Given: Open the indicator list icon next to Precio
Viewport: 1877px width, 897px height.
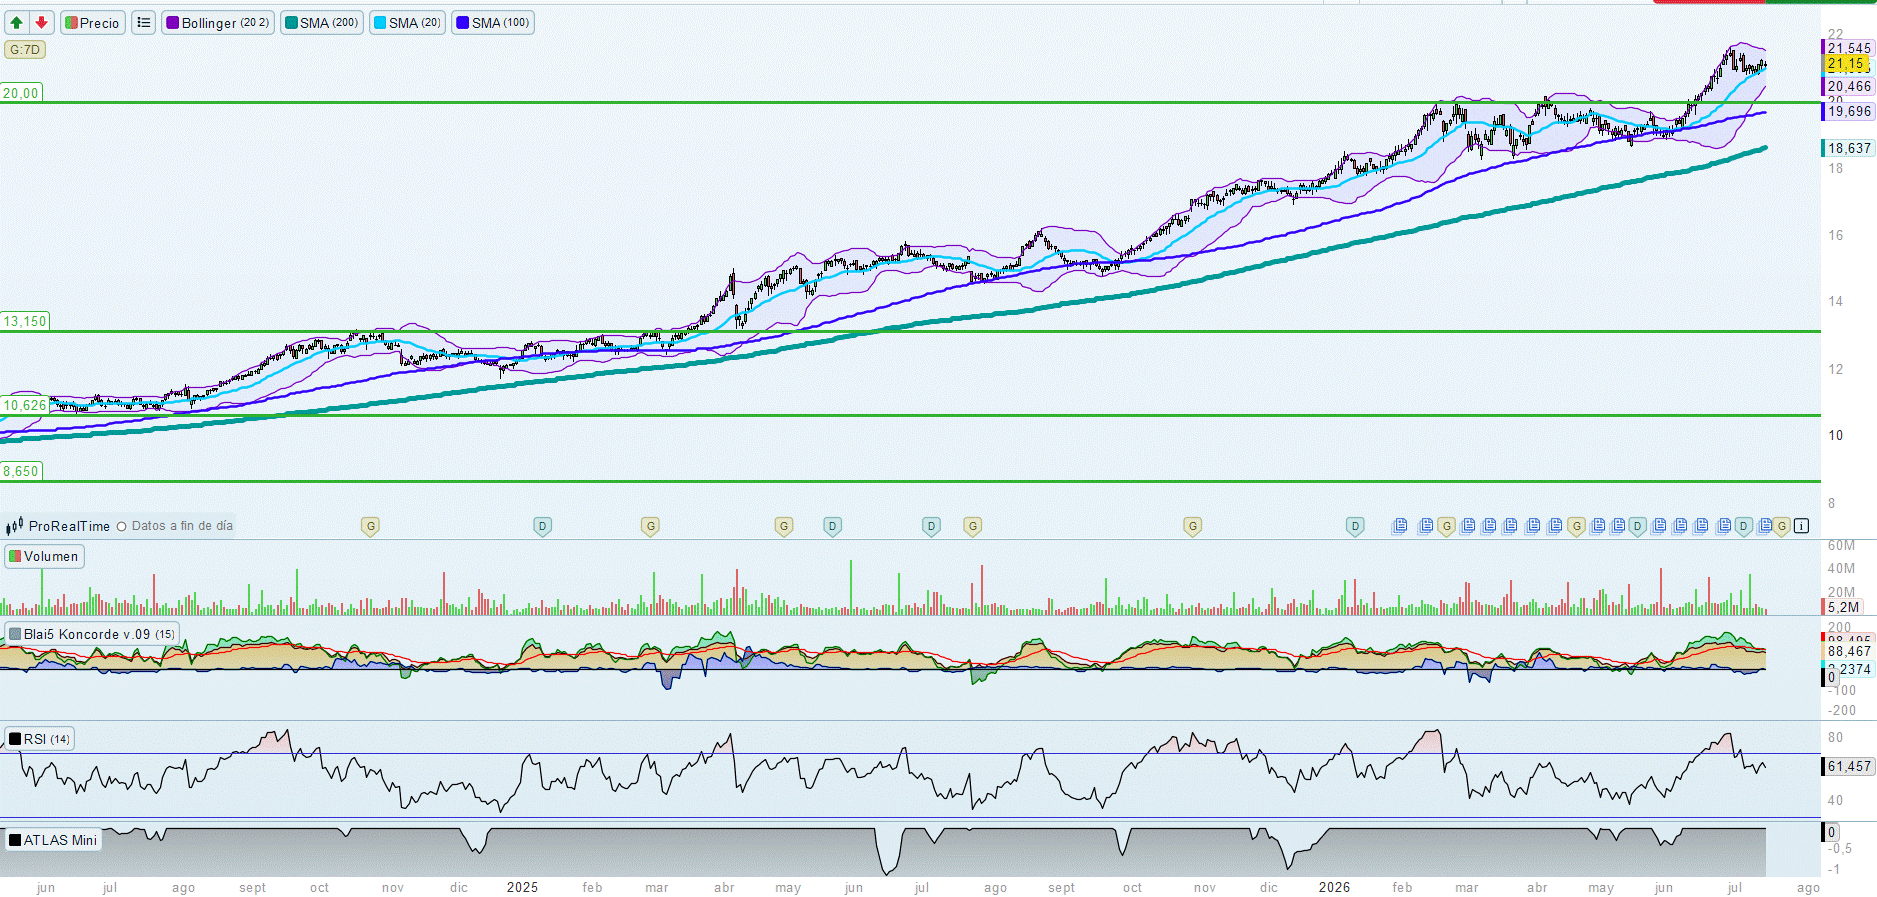Looking at the screenshot, I should pyautogui.click(x=144, y=22).
